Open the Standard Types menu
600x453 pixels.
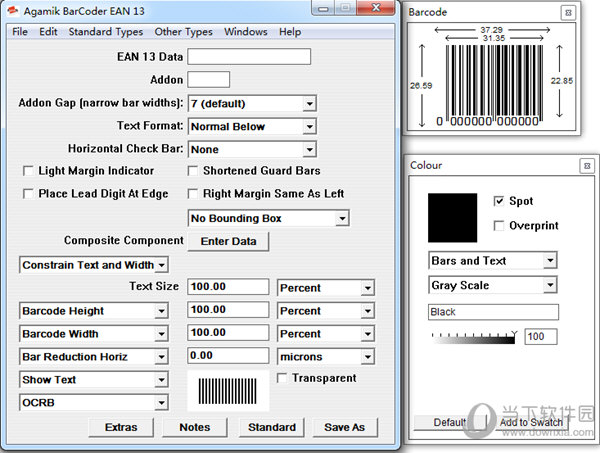tap(105, 32)
